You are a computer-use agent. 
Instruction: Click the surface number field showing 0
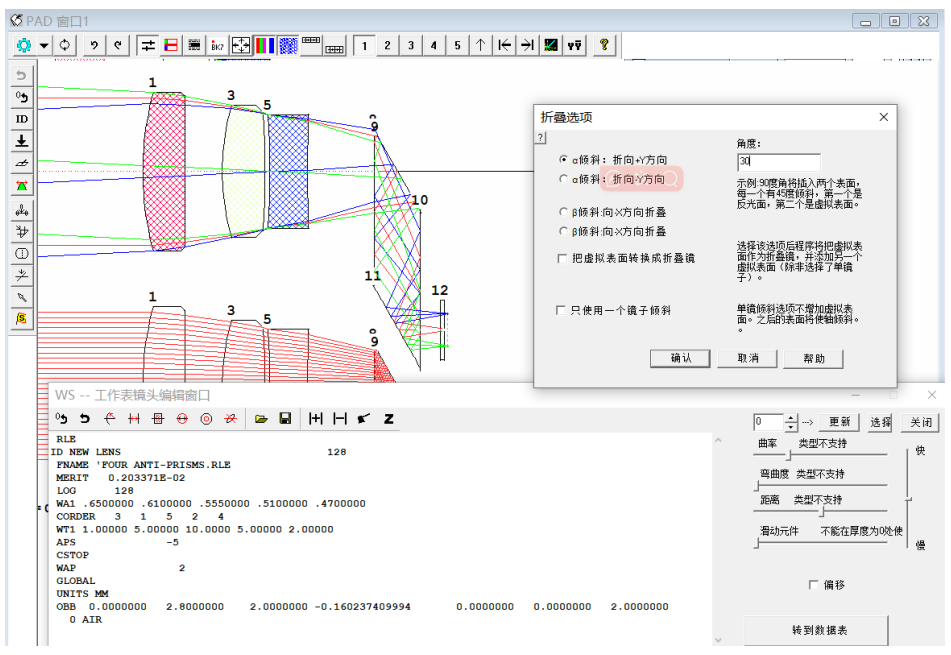click(x=768, y=422)
